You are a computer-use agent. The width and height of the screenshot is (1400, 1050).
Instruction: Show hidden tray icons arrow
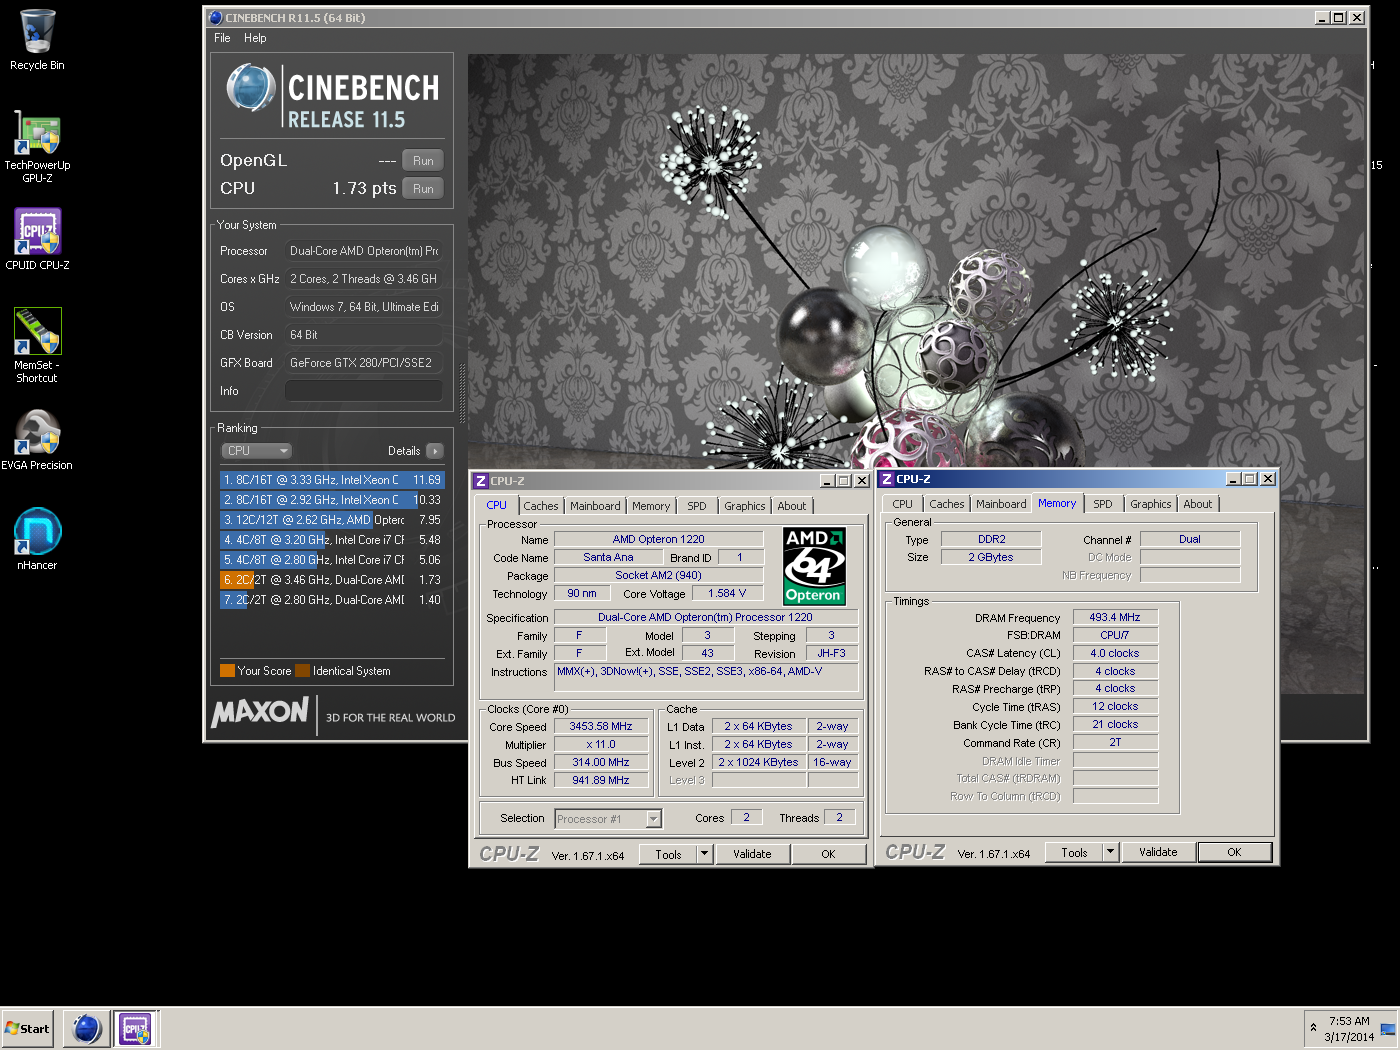(x=1313, y=1028)
